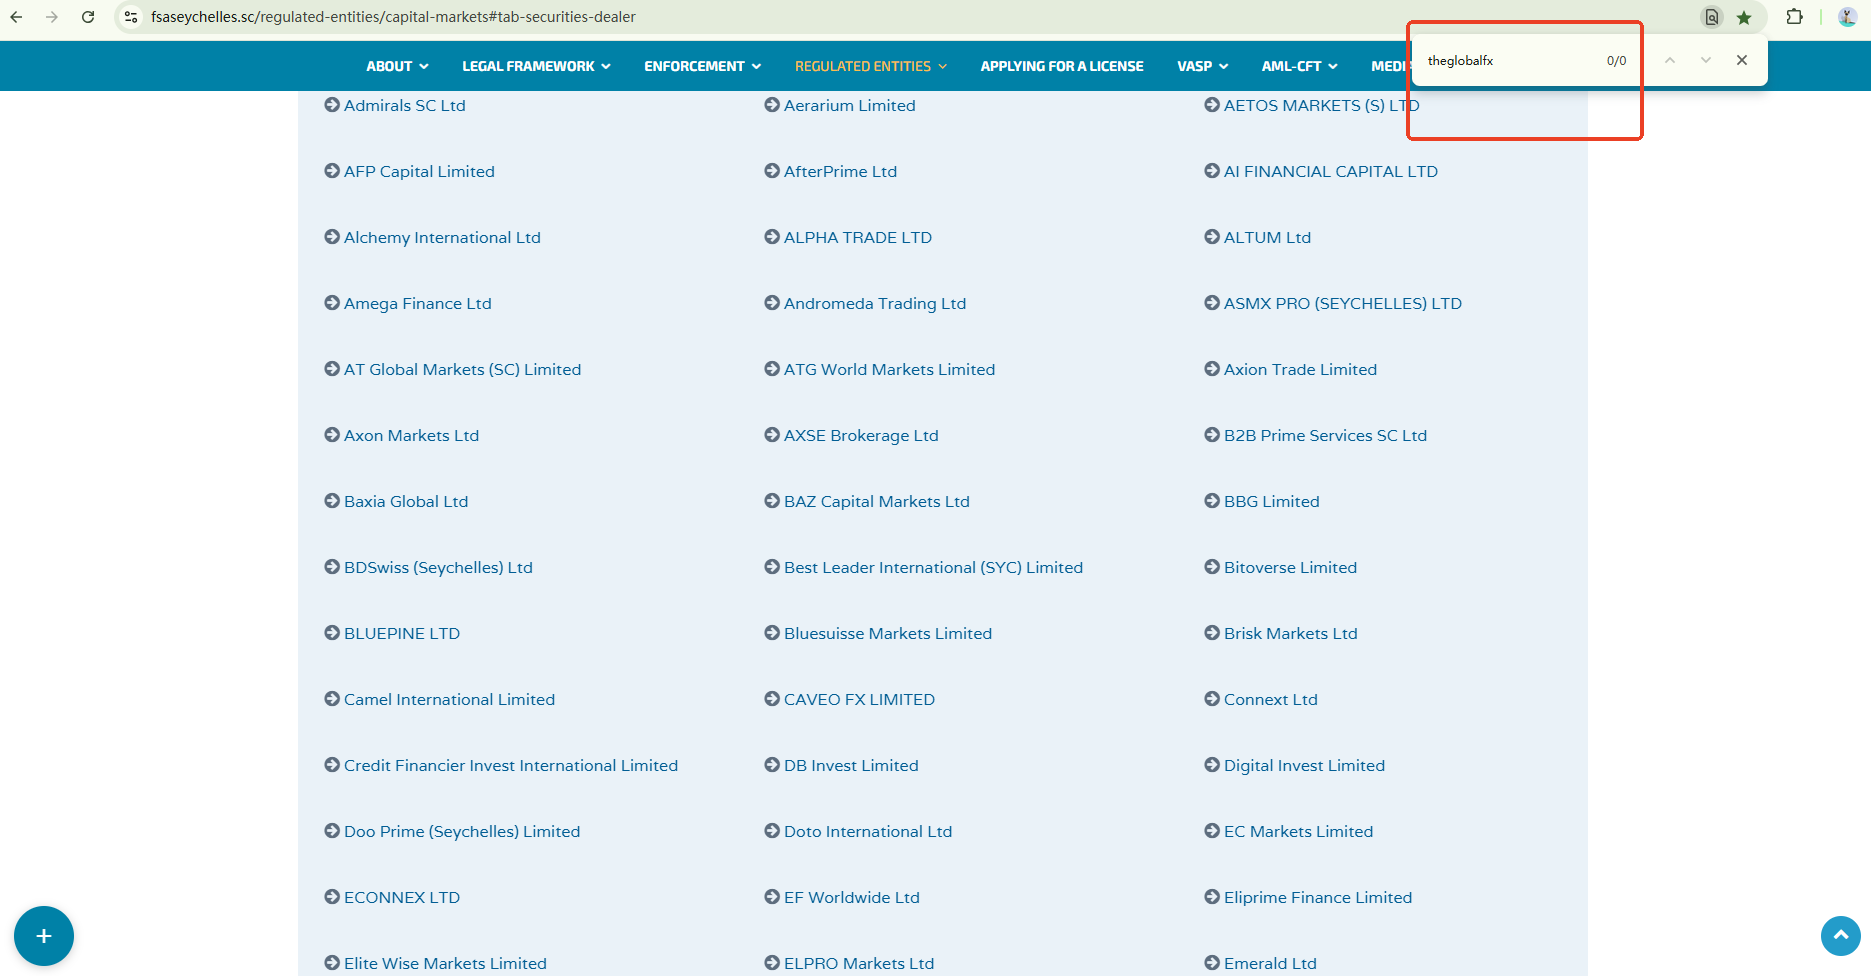
Task: Open the BAZ Capital Markets Ltd link
Action: coord(877,501)
